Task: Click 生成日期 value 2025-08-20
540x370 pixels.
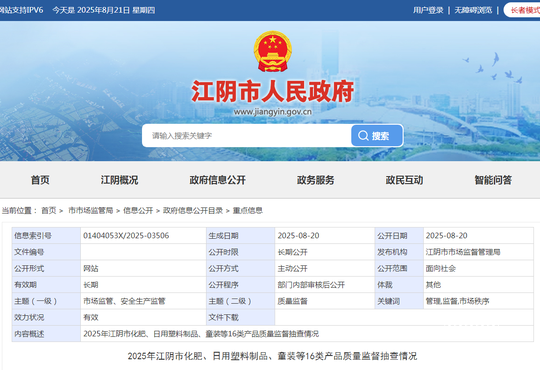Action: point(298,236)
